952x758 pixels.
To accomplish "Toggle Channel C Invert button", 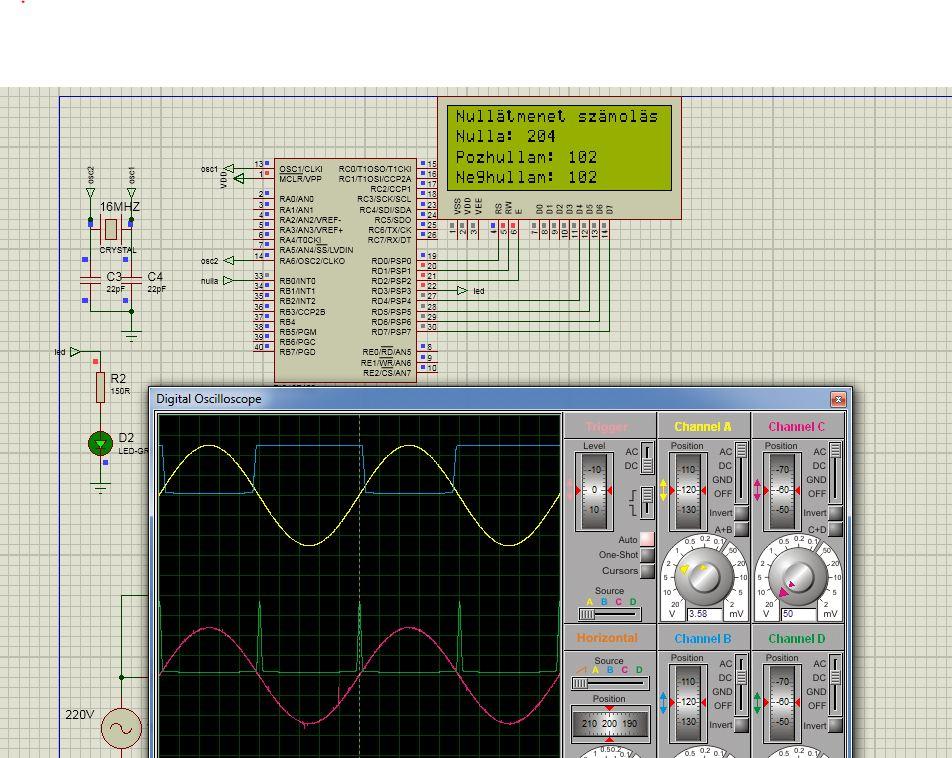I will [835, 513].
